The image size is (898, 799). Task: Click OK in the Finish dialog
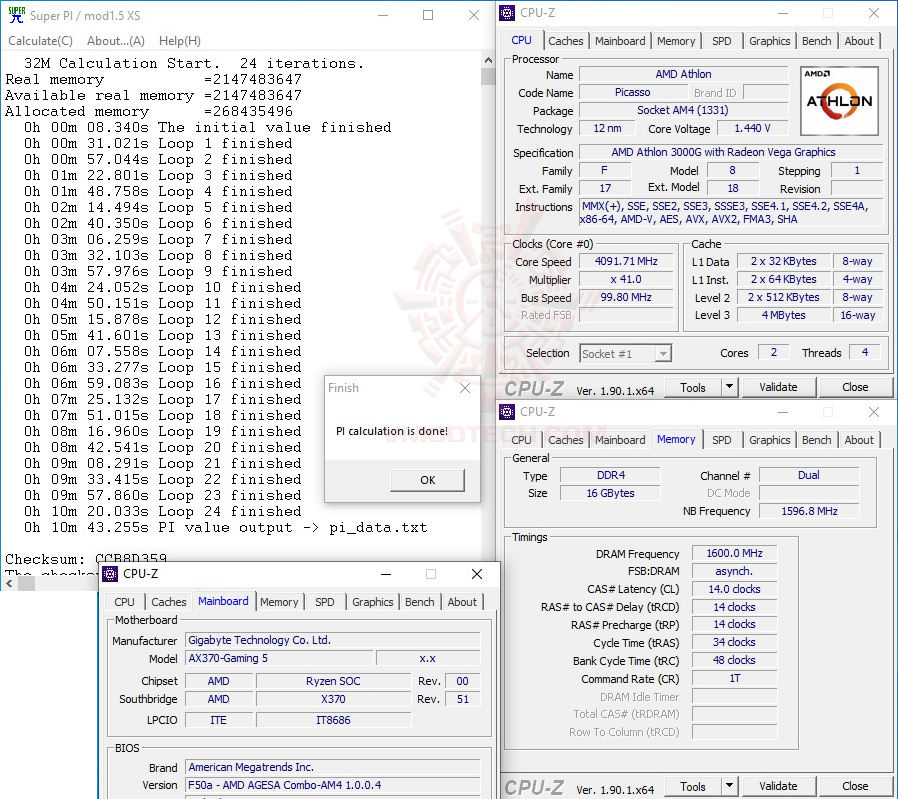427,480
